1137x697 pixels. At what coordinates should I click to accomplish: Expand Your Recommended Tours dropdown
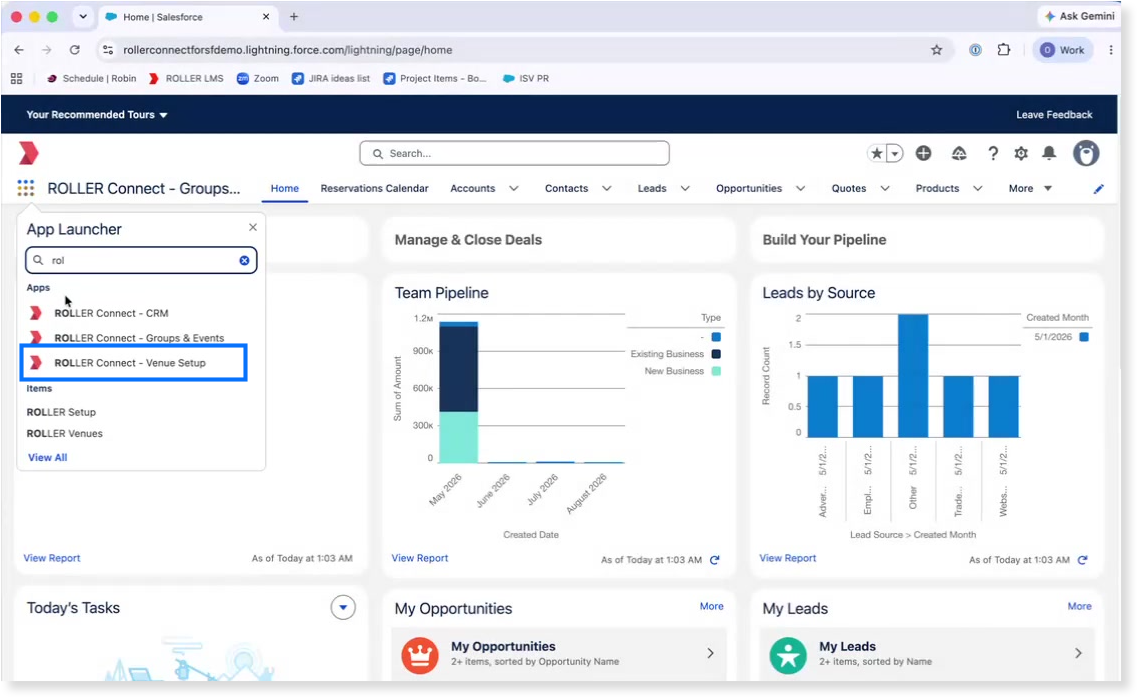point(96,115)
